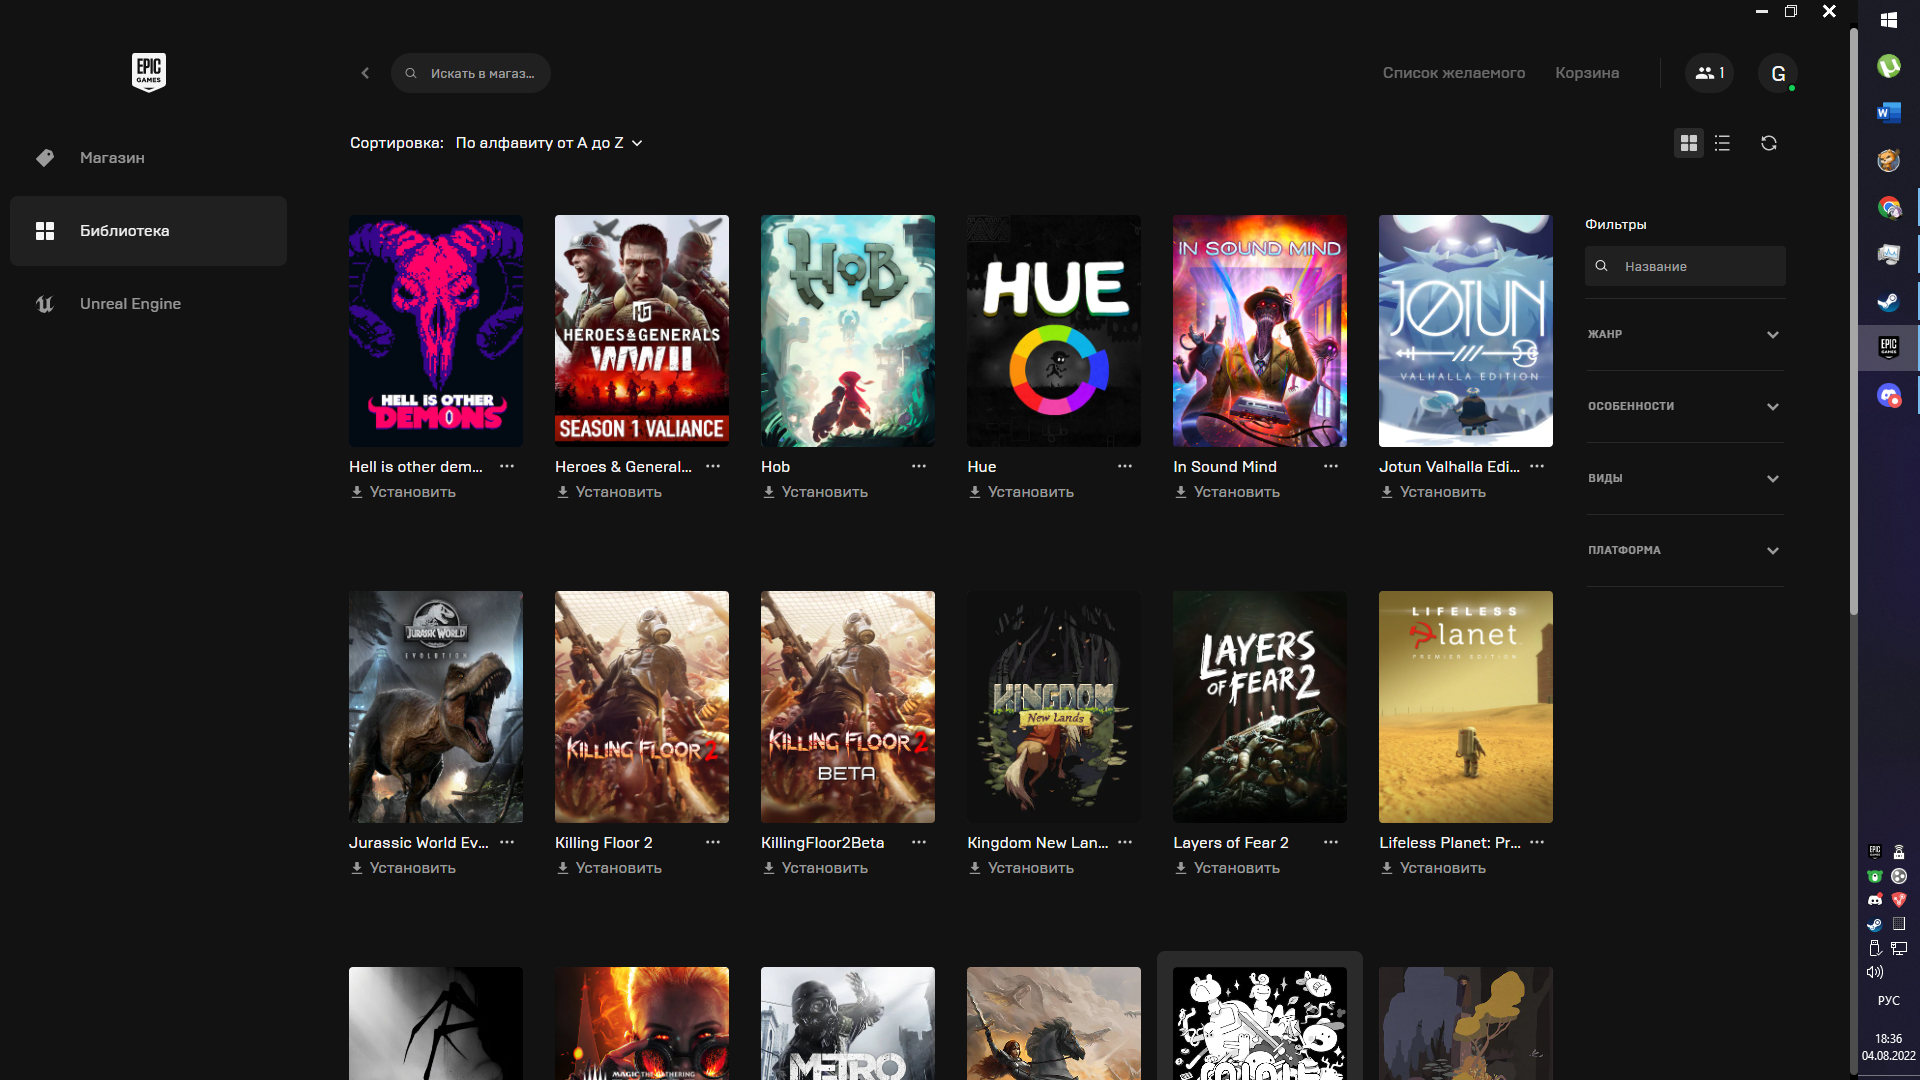Click the volume tray icon
1920x1080 pixels.
pyautogui.click(x=1875, y=972)
